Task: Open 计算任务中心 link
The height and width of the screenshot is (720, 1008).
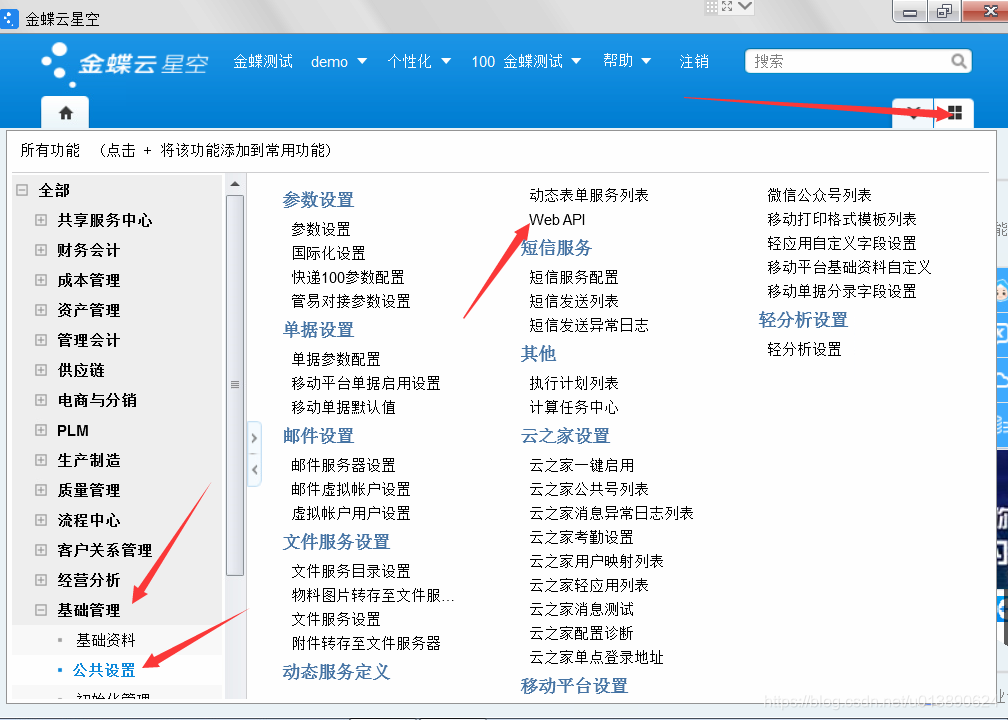Action: click(574, 408)
